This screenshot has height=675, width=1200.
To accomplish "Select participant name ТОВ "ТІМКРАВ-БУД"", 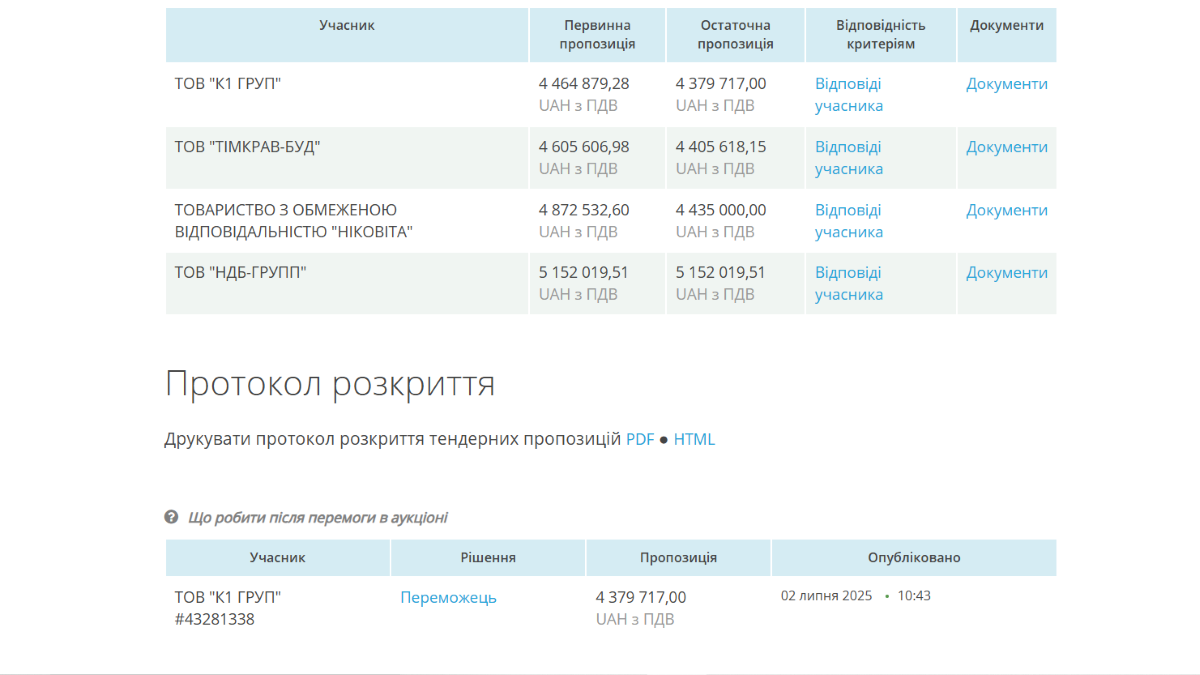I will tap(247, 147).
